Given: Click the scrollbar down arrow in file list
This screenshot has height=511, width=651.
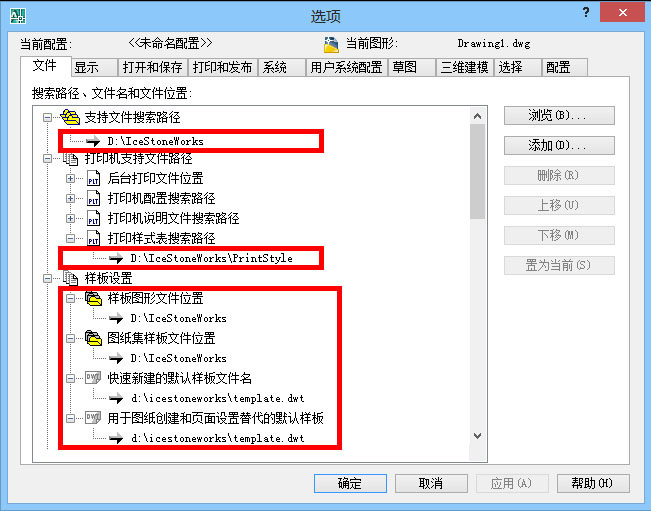Looking at the screenshot, I should [x=477, y=436].
